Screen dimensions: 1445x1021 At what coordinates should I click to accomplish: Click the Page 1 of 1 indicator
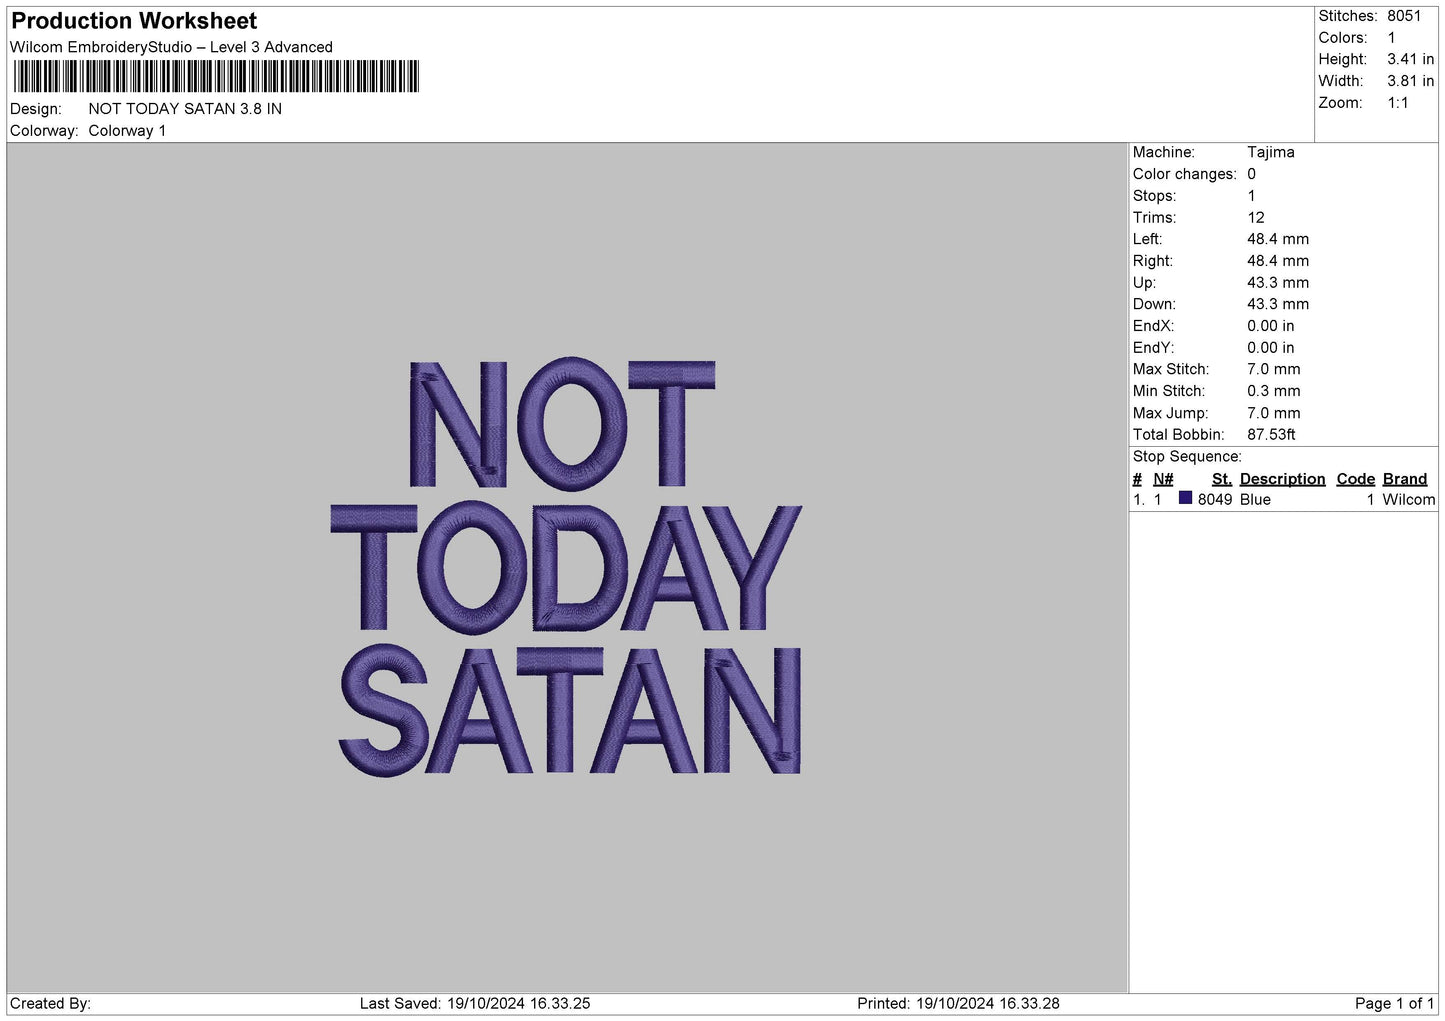[x=1394, y=1004]
